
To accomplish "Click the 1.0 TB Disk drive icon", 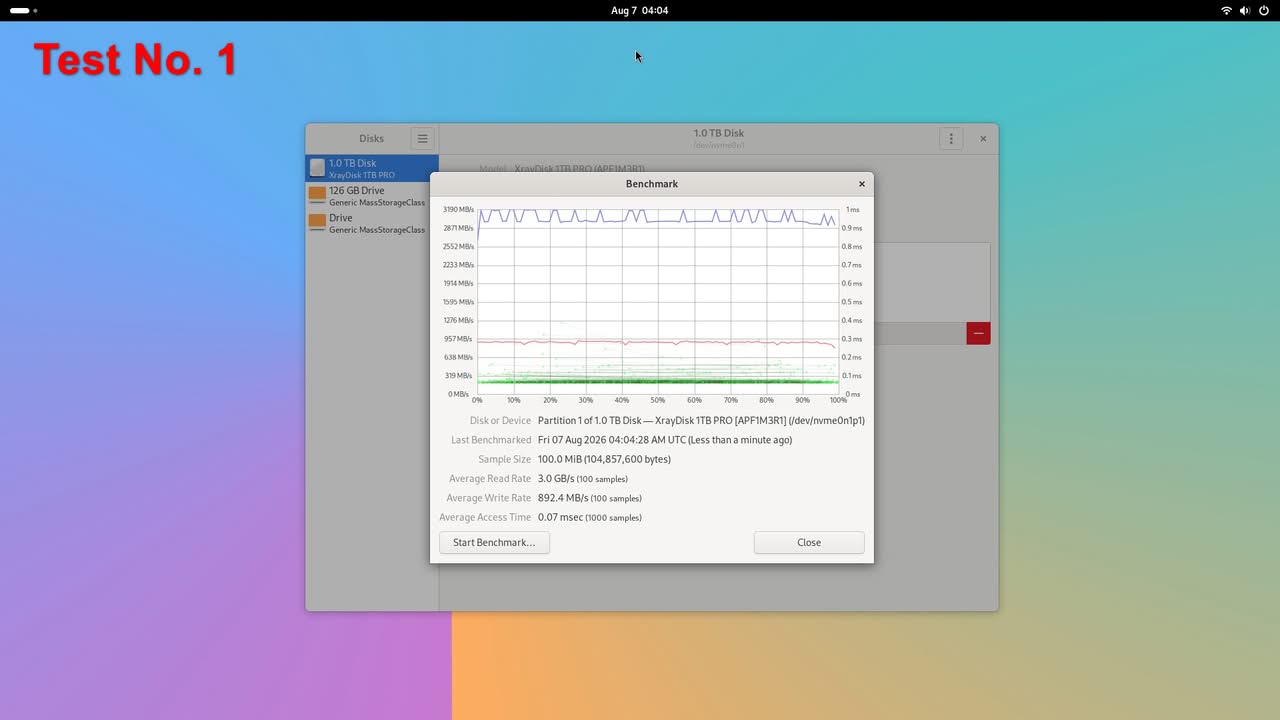I will [x=317, y=168].
